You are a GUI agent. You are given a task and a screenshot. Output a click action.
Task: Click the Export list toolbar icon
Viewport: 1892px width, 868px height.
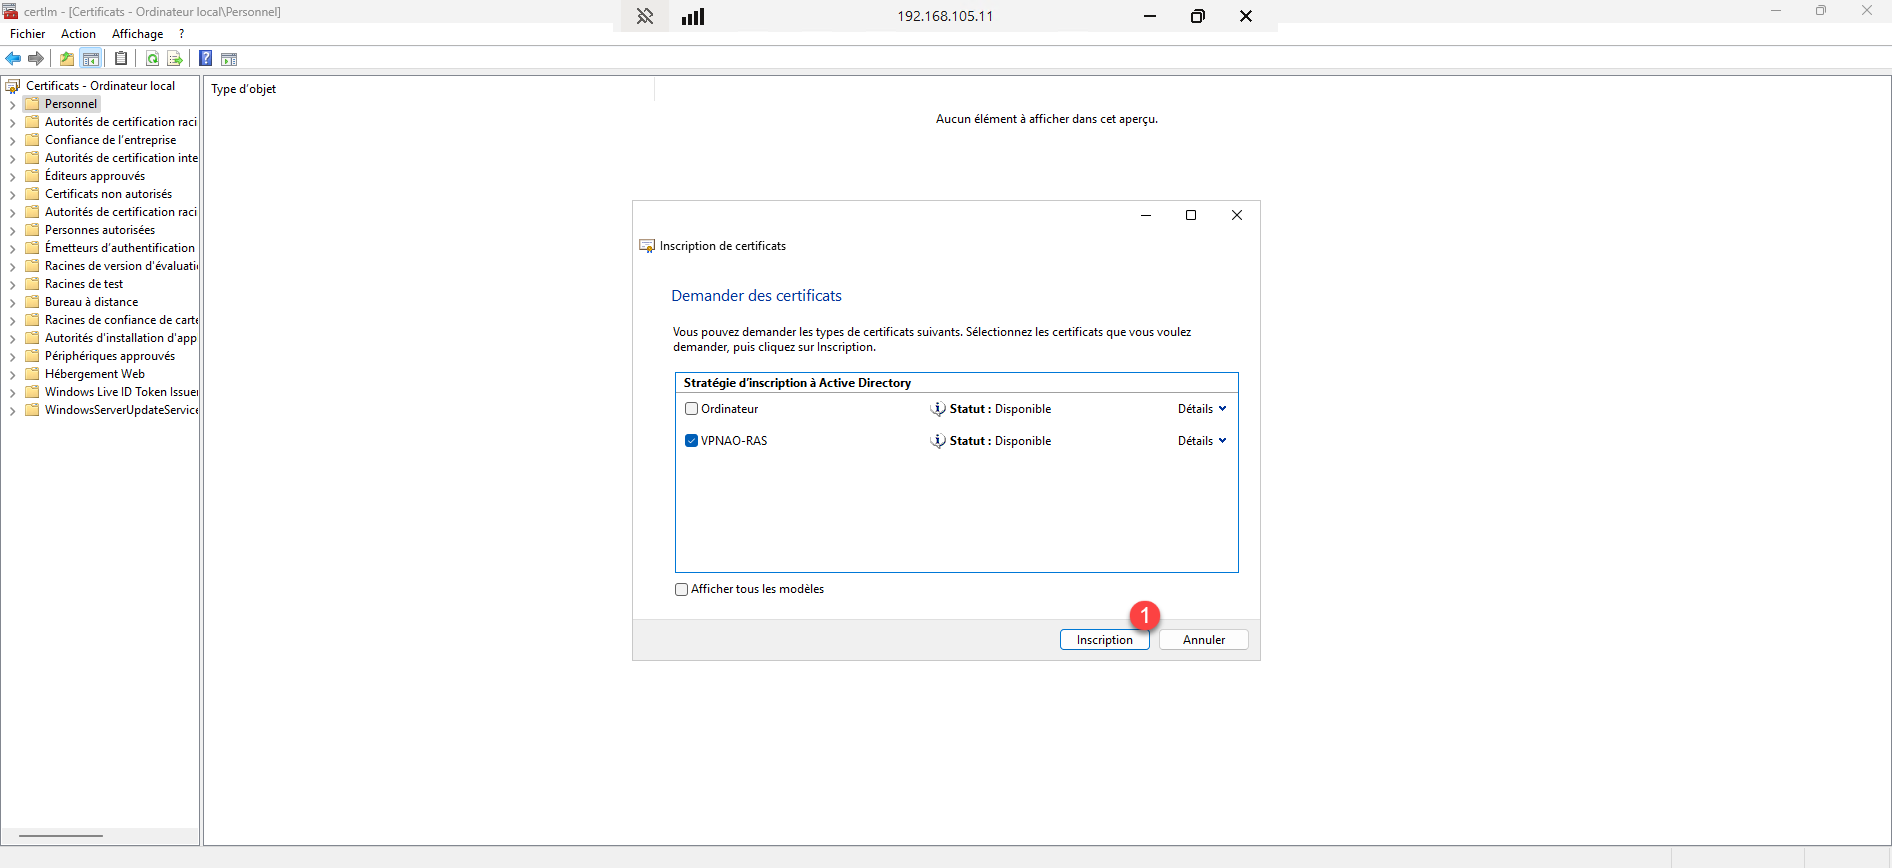175,59
